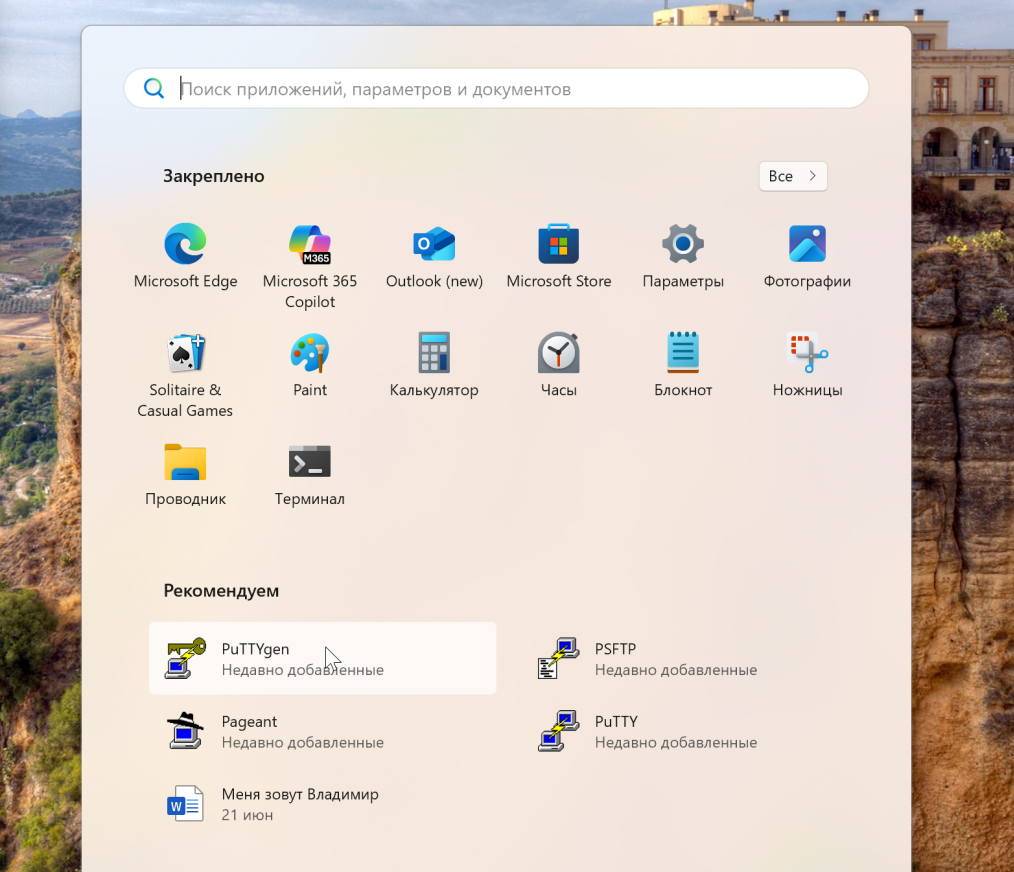Open Параметры settings gear
Viewport: 1014px width, 872px height.
[x=683, y=256]
